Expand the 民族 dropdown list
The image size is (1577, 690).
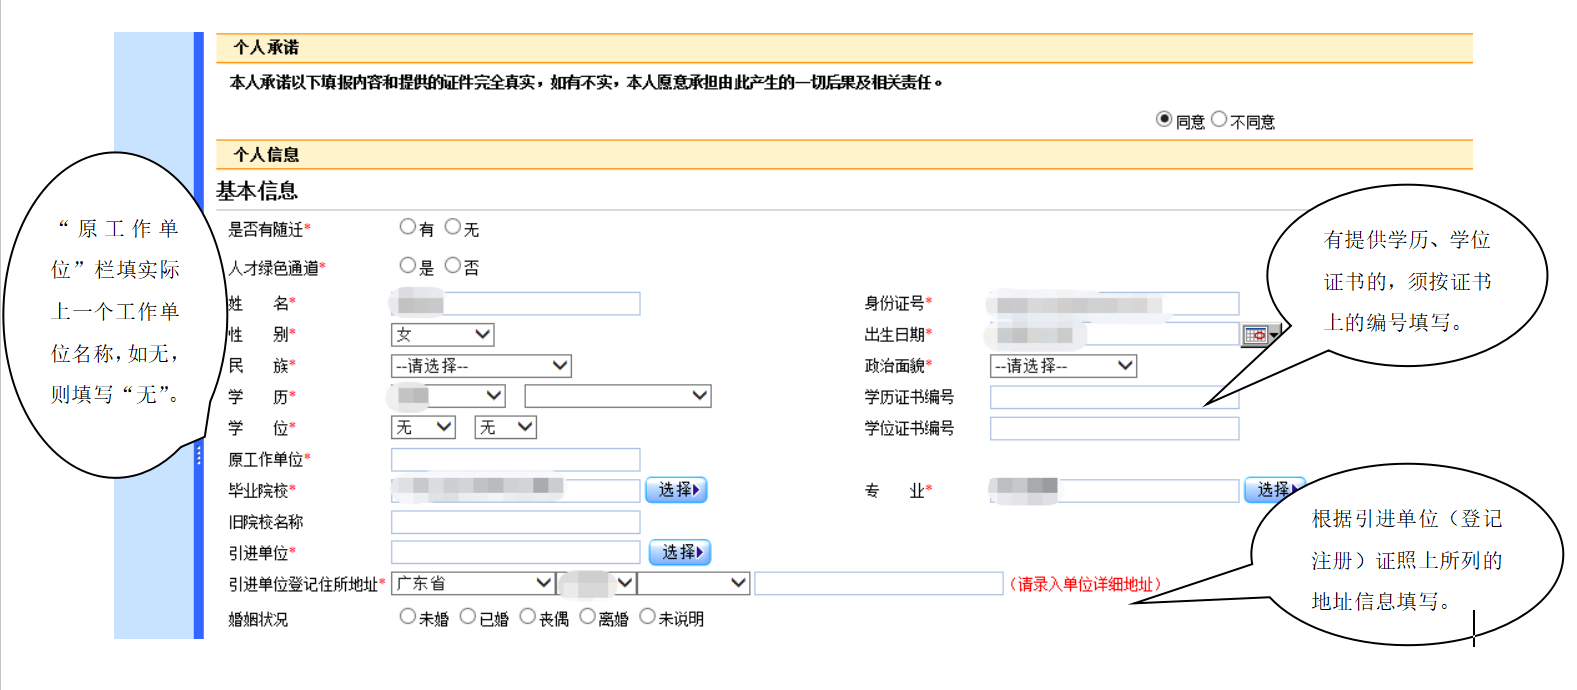(480, 366)
